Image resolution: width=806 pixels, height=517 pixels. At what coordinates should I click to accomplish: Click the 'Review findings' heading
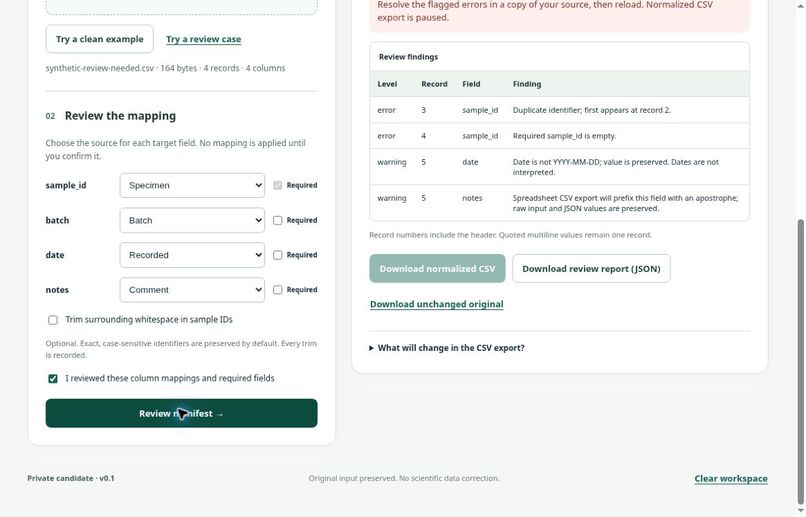click(408, 57)
